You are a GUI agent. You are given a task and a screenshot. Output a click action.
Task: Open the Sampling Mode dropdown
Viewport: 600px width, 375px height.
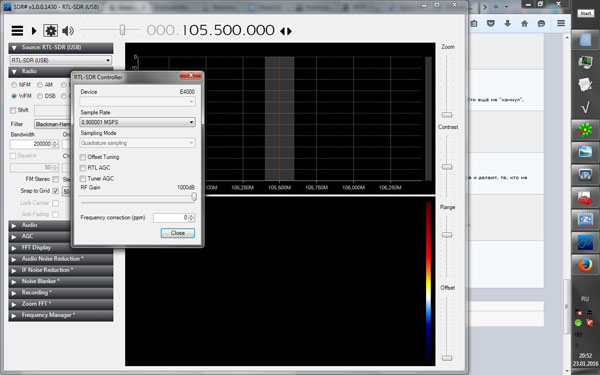[x=137, y=143]
